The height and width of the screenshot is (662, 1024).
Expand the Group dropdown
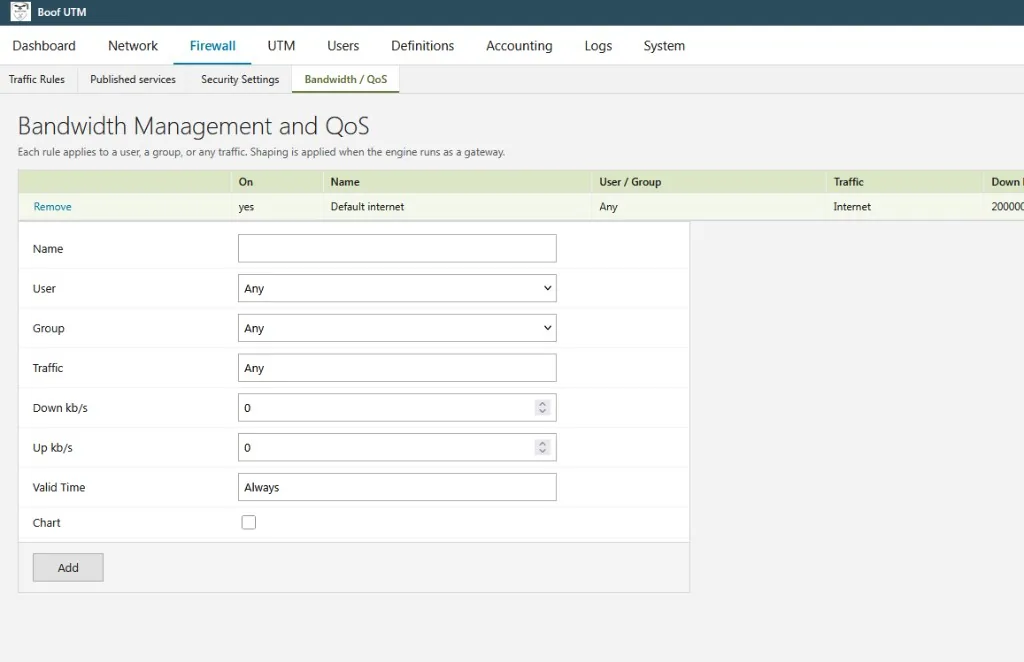pyautogui.click(x=397, y=328)
